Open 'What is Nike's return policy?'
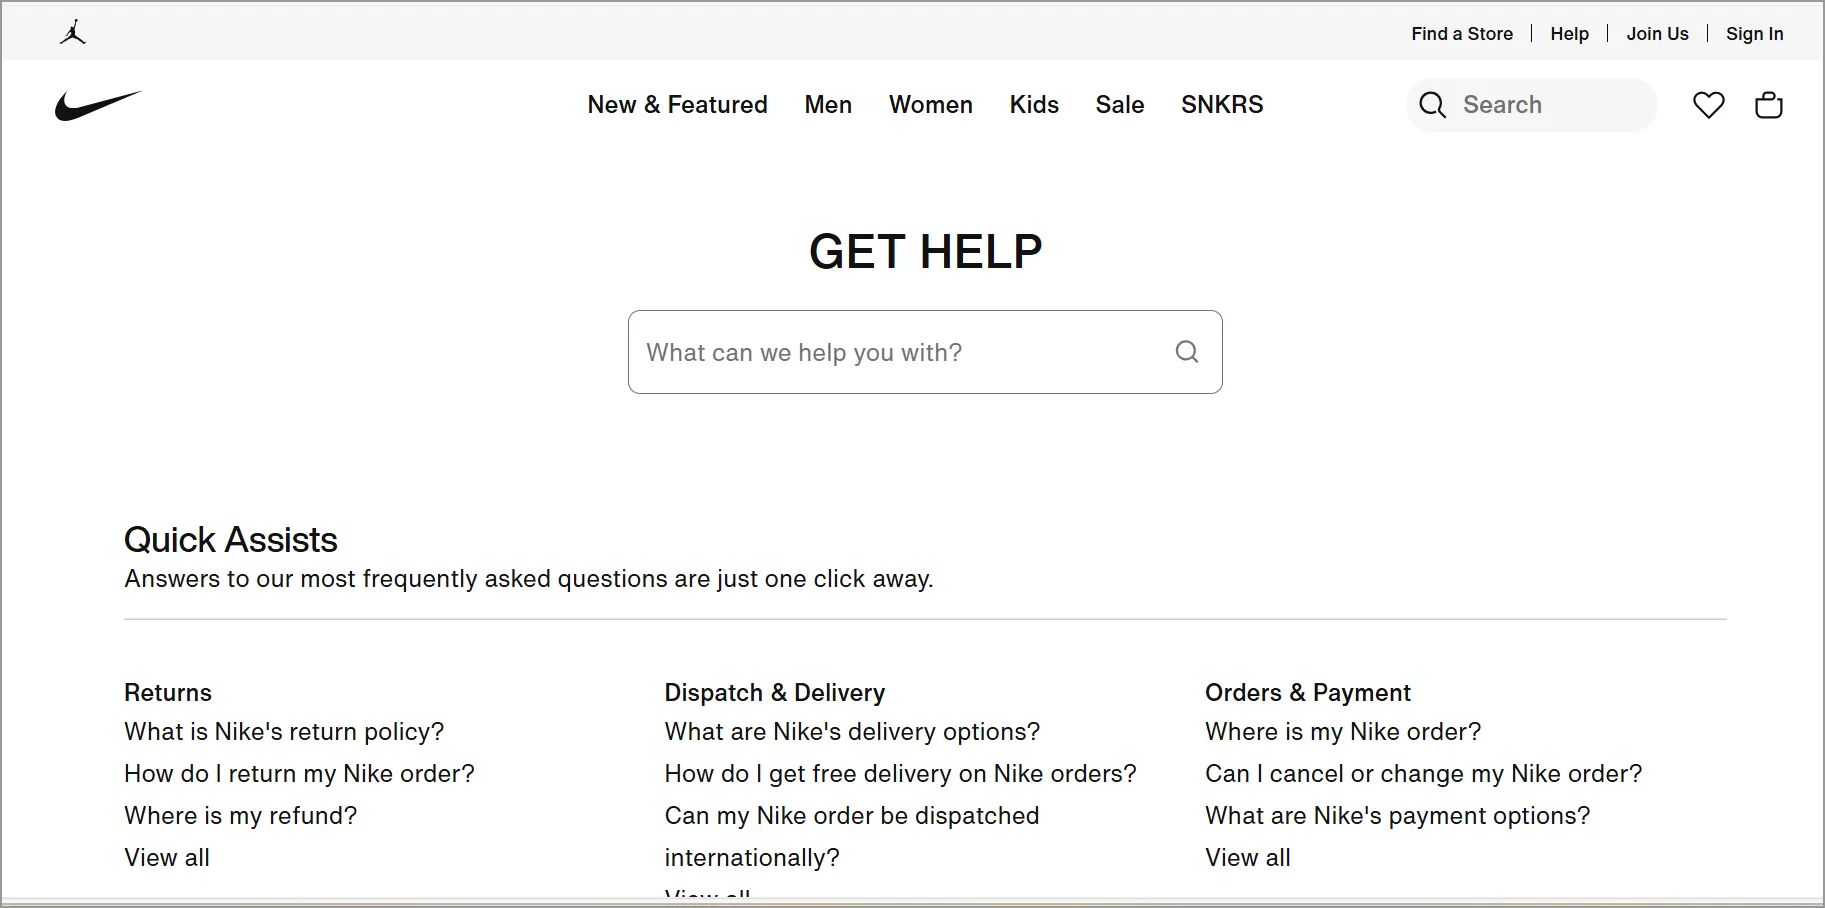1825x908 pixels. coord(284,732)
